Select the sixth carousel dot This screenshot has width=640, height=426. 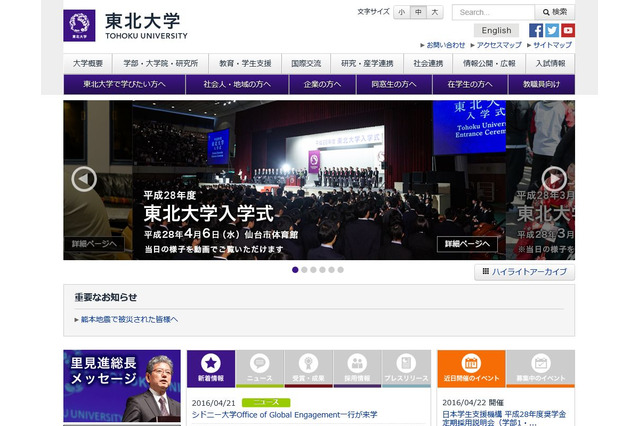[x=340, y=270]
